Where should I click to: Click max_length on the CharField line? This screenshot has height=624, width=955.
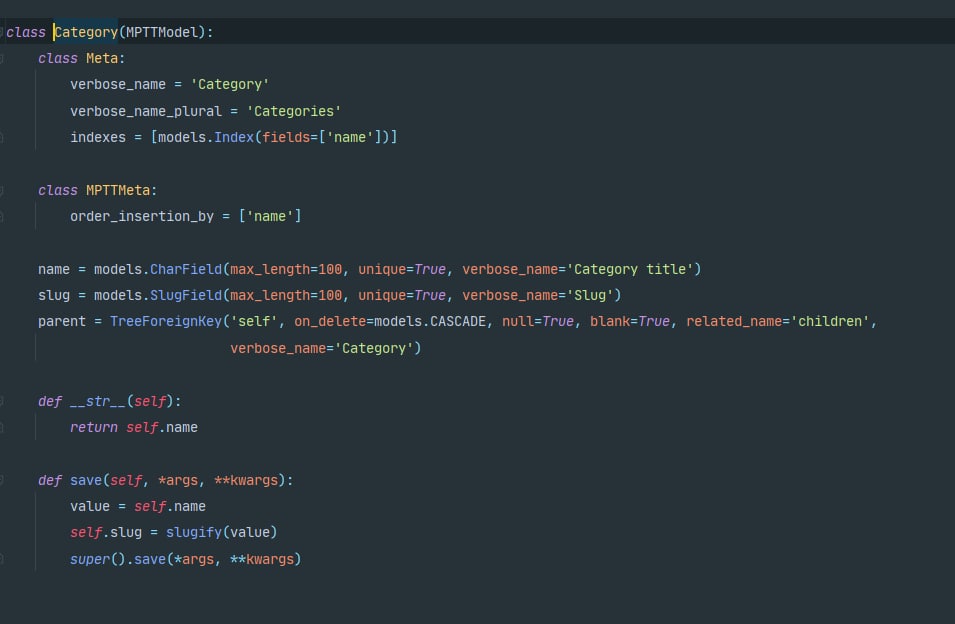(270, 270)
